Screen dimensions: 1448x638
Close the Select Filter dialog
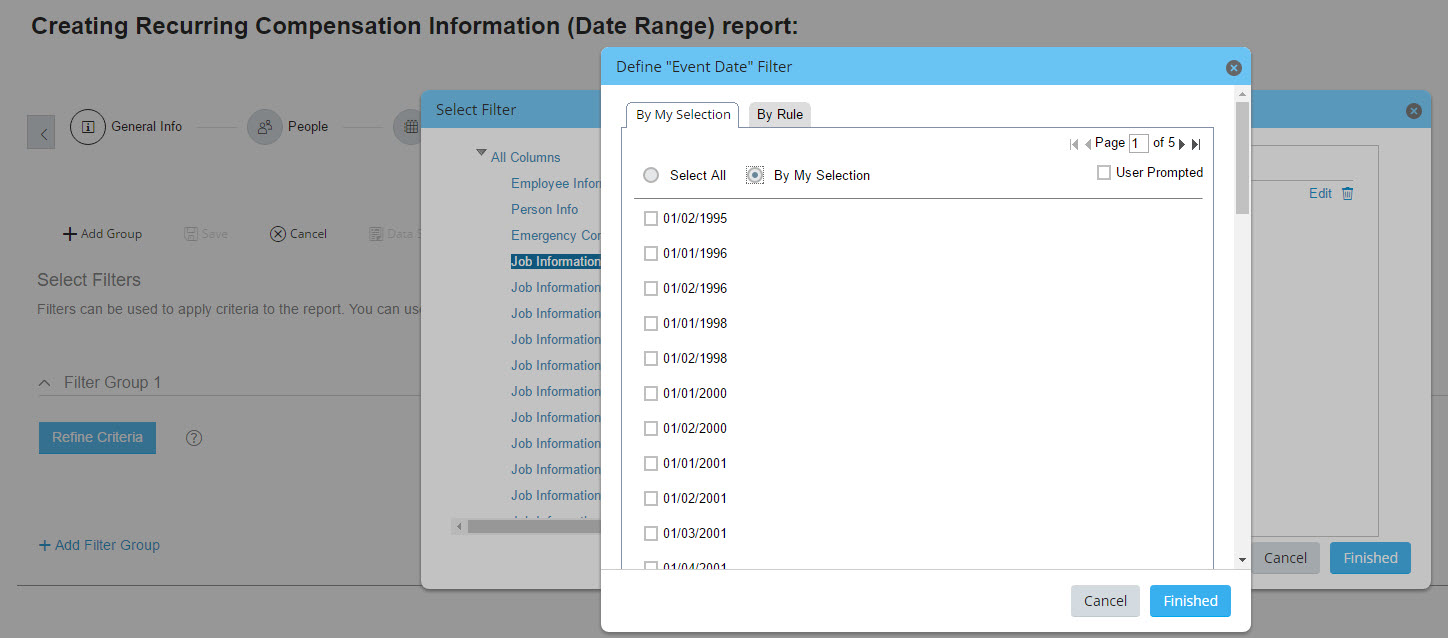[x=1413, y=111]
